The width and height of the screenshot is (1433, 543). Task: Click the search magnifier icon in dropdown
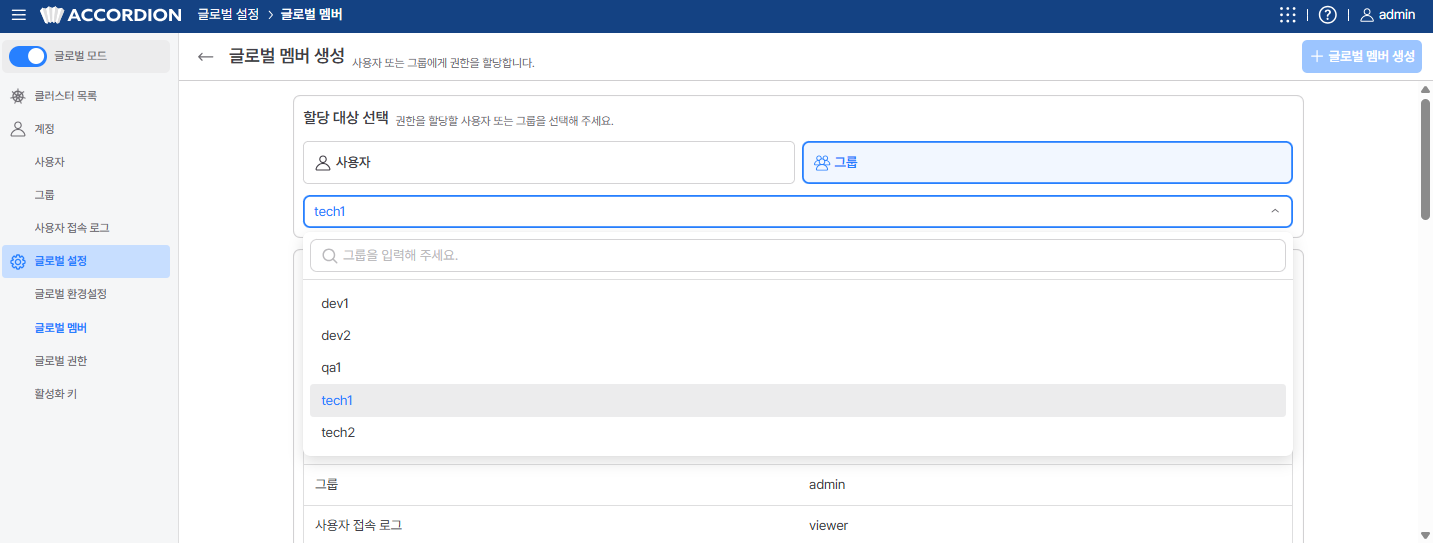click(329, 256)
